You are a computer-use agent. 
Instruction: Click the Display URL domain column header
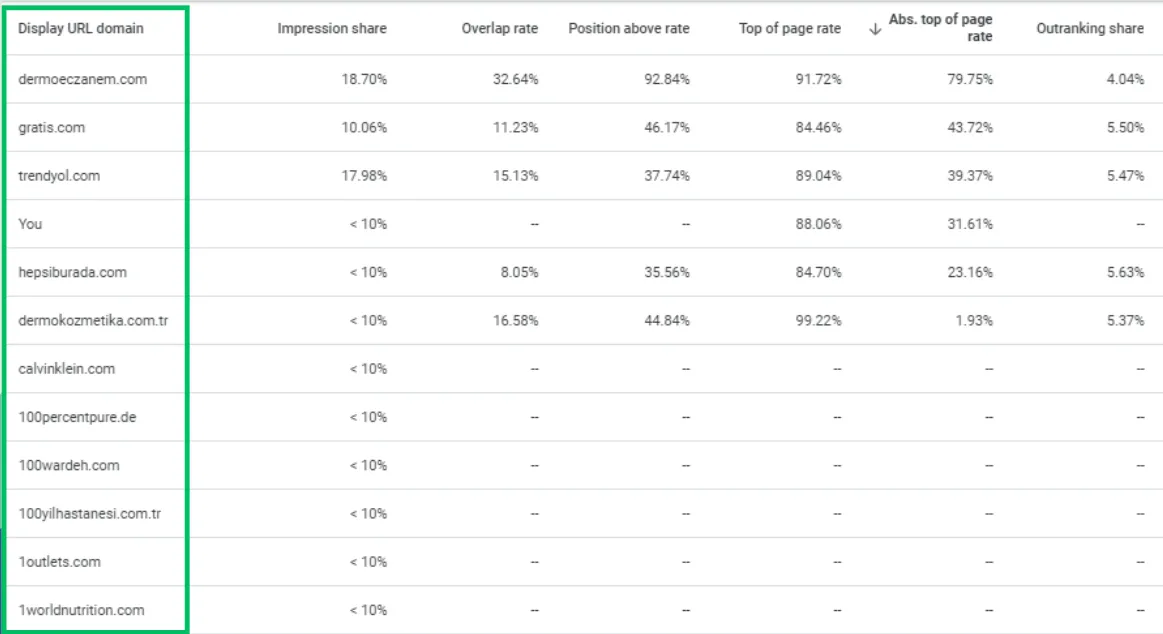pos(81,29)
